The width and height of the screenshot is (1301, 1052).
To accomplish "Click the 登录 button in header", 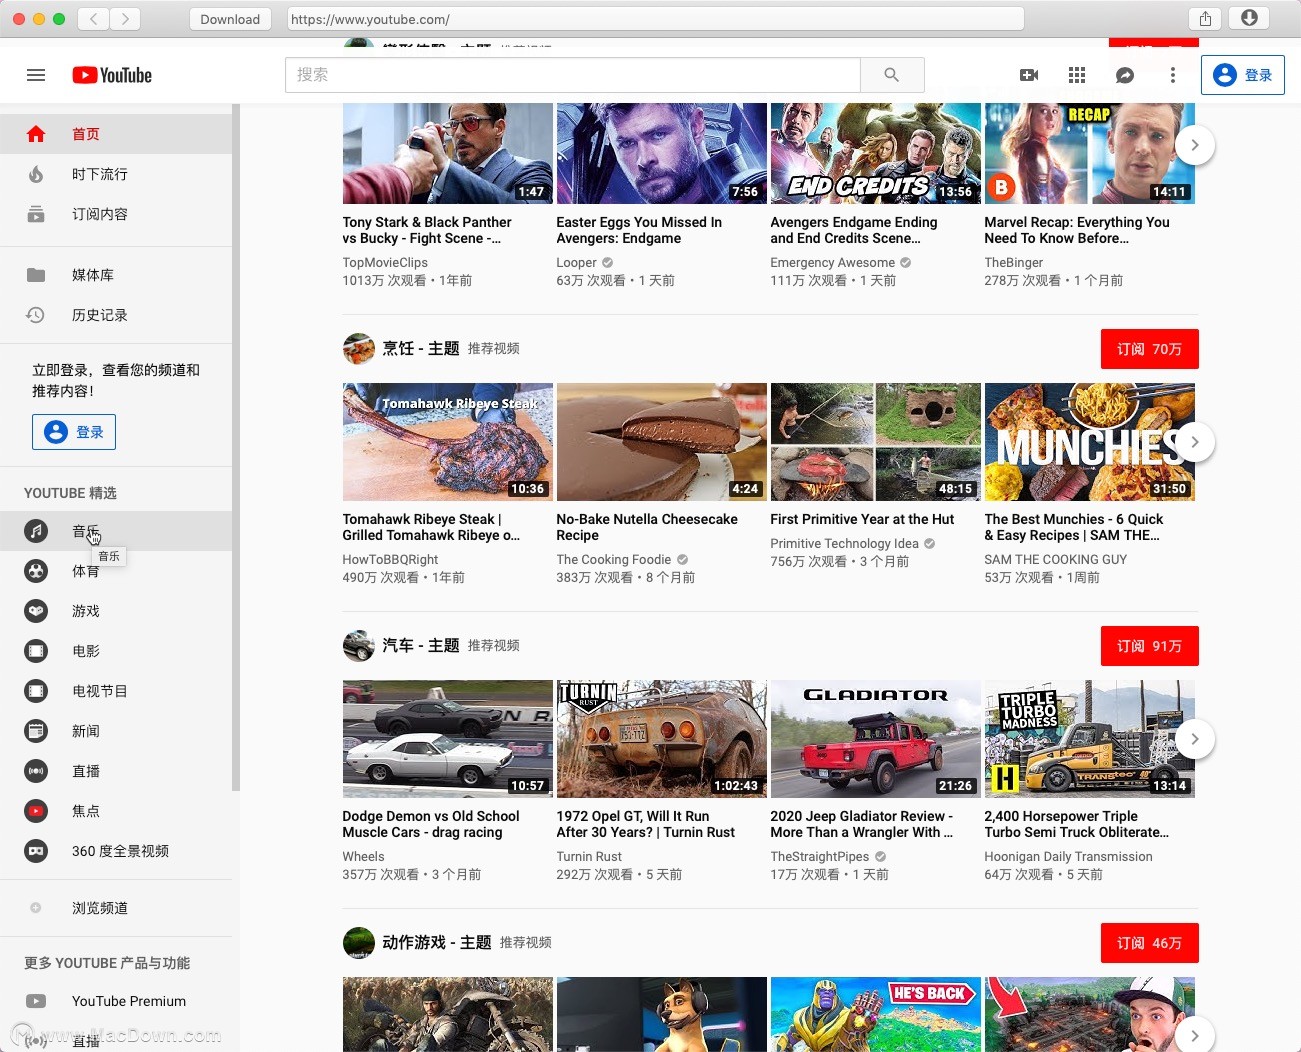I will click(x=1243, y=75).
